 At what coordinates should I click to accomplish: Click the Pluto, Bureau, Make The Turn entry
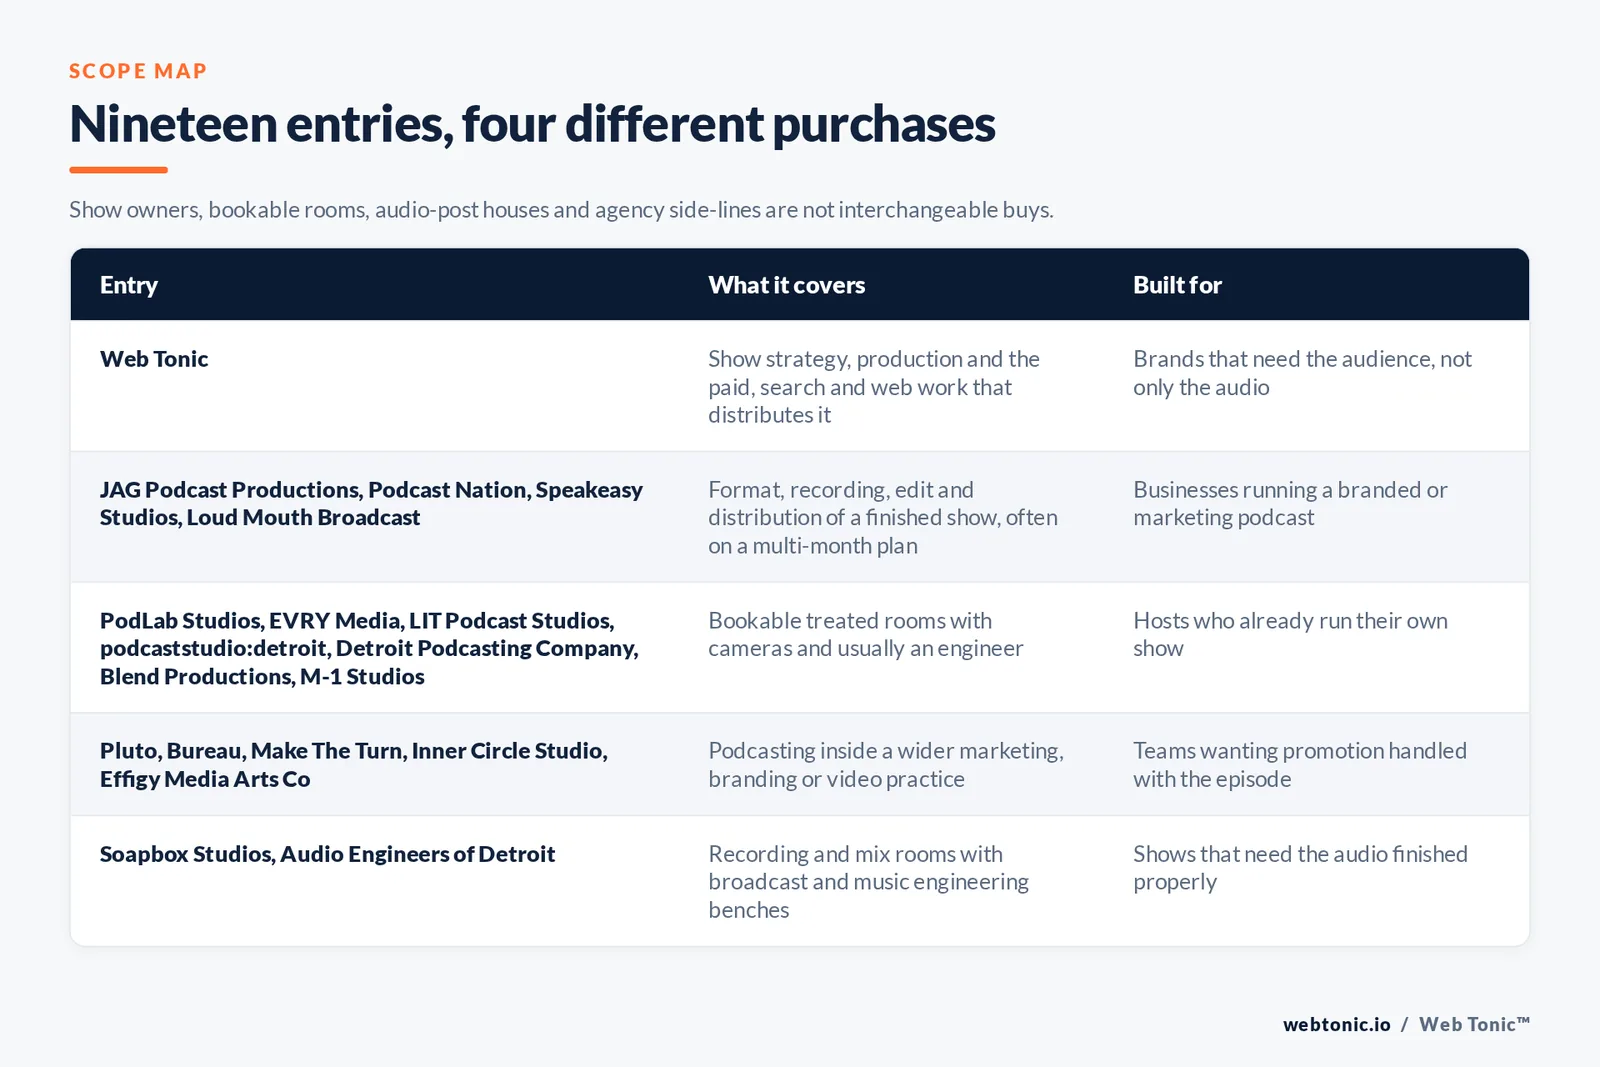pos(354,765)
